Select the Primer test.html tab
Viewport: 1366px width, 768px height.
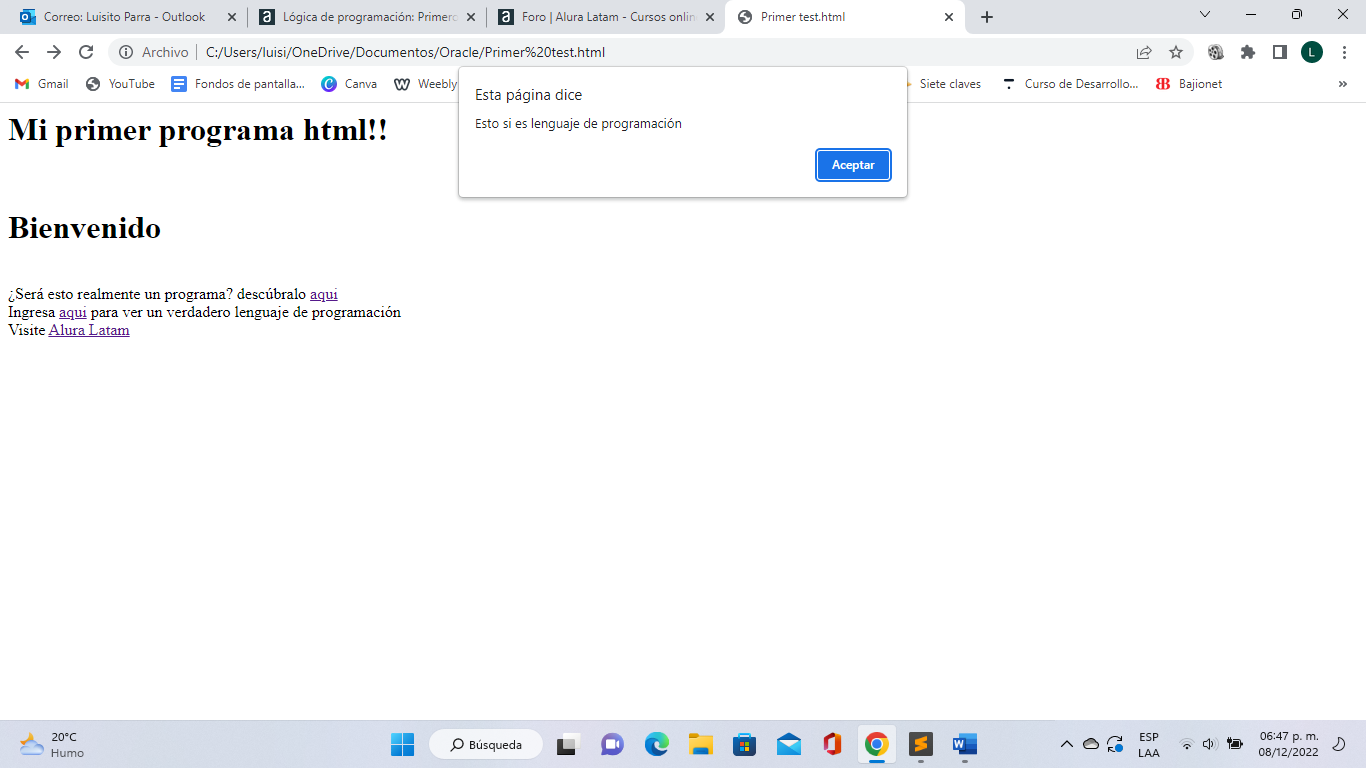coord(845,17)
